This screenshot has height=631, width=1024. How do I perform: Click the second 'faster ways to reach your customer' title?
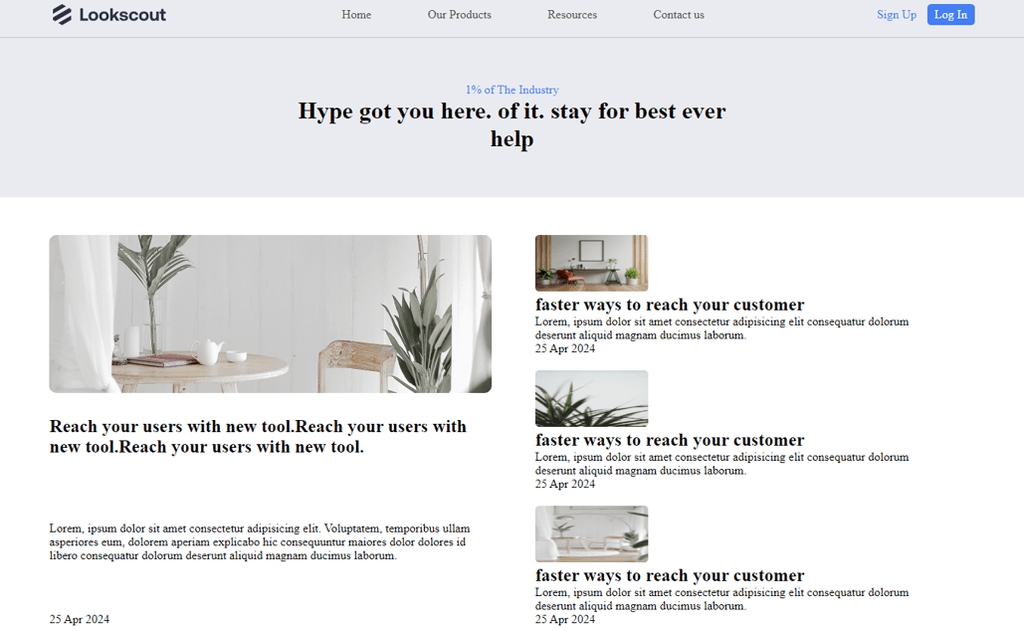tap(670, 440)
